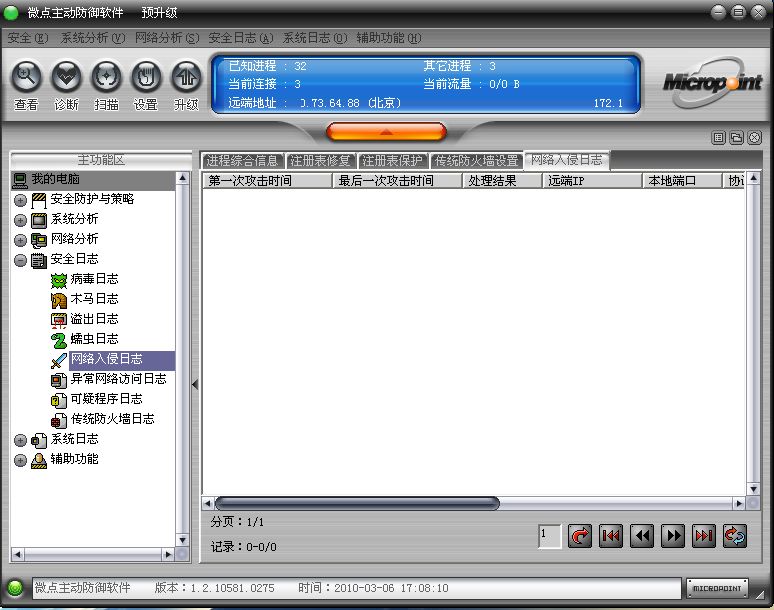Click the 辅助功能 helmet icon

coord(39,460)
